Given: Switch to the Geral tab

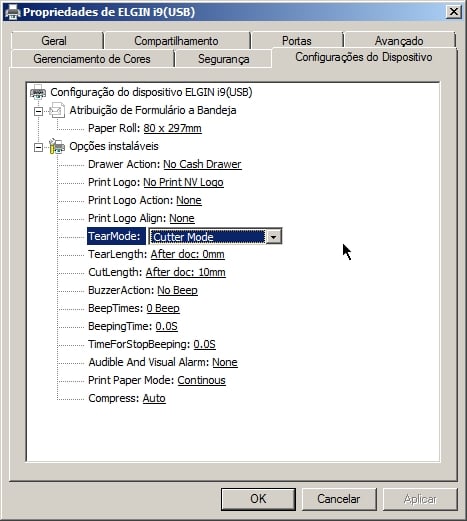Looking at the screenshot, I should tap(54, 41).
